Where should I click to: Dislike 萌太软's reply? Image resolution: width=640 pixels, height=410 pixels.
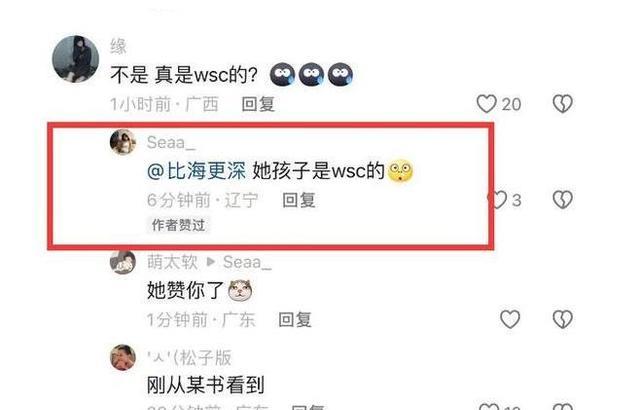562,319
